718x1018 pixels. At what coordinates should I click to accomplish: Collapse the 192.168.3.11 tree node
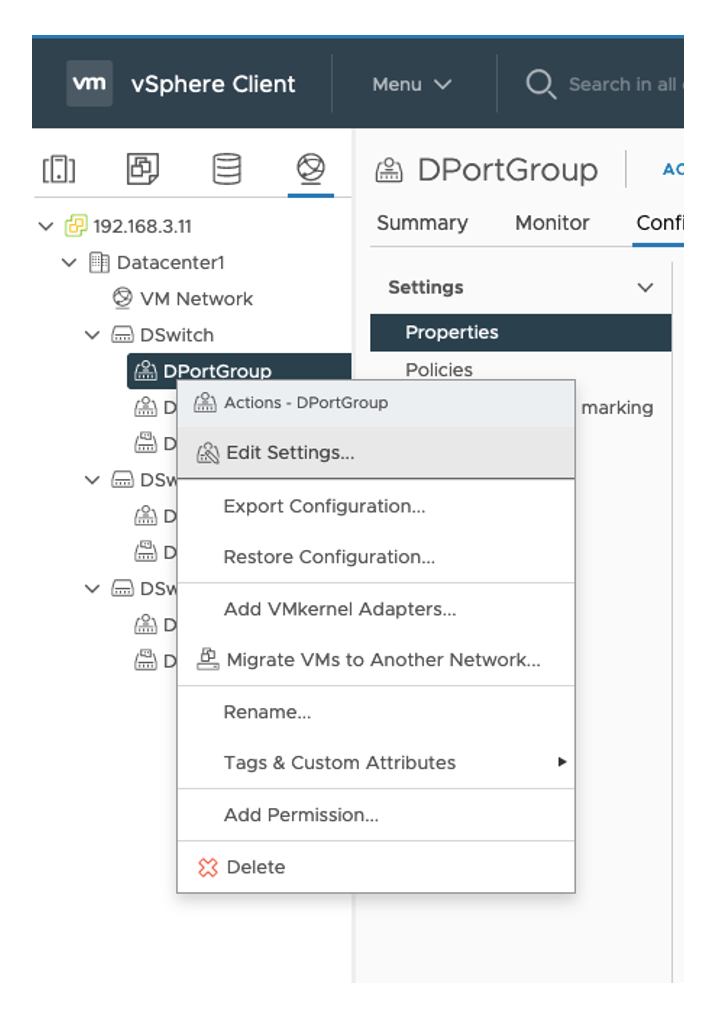(x=45, y=226)
